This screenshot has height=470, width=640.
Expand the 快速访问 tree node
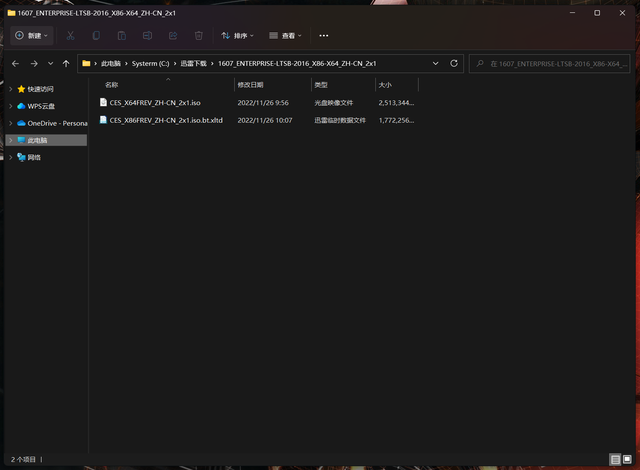[11, 89]
